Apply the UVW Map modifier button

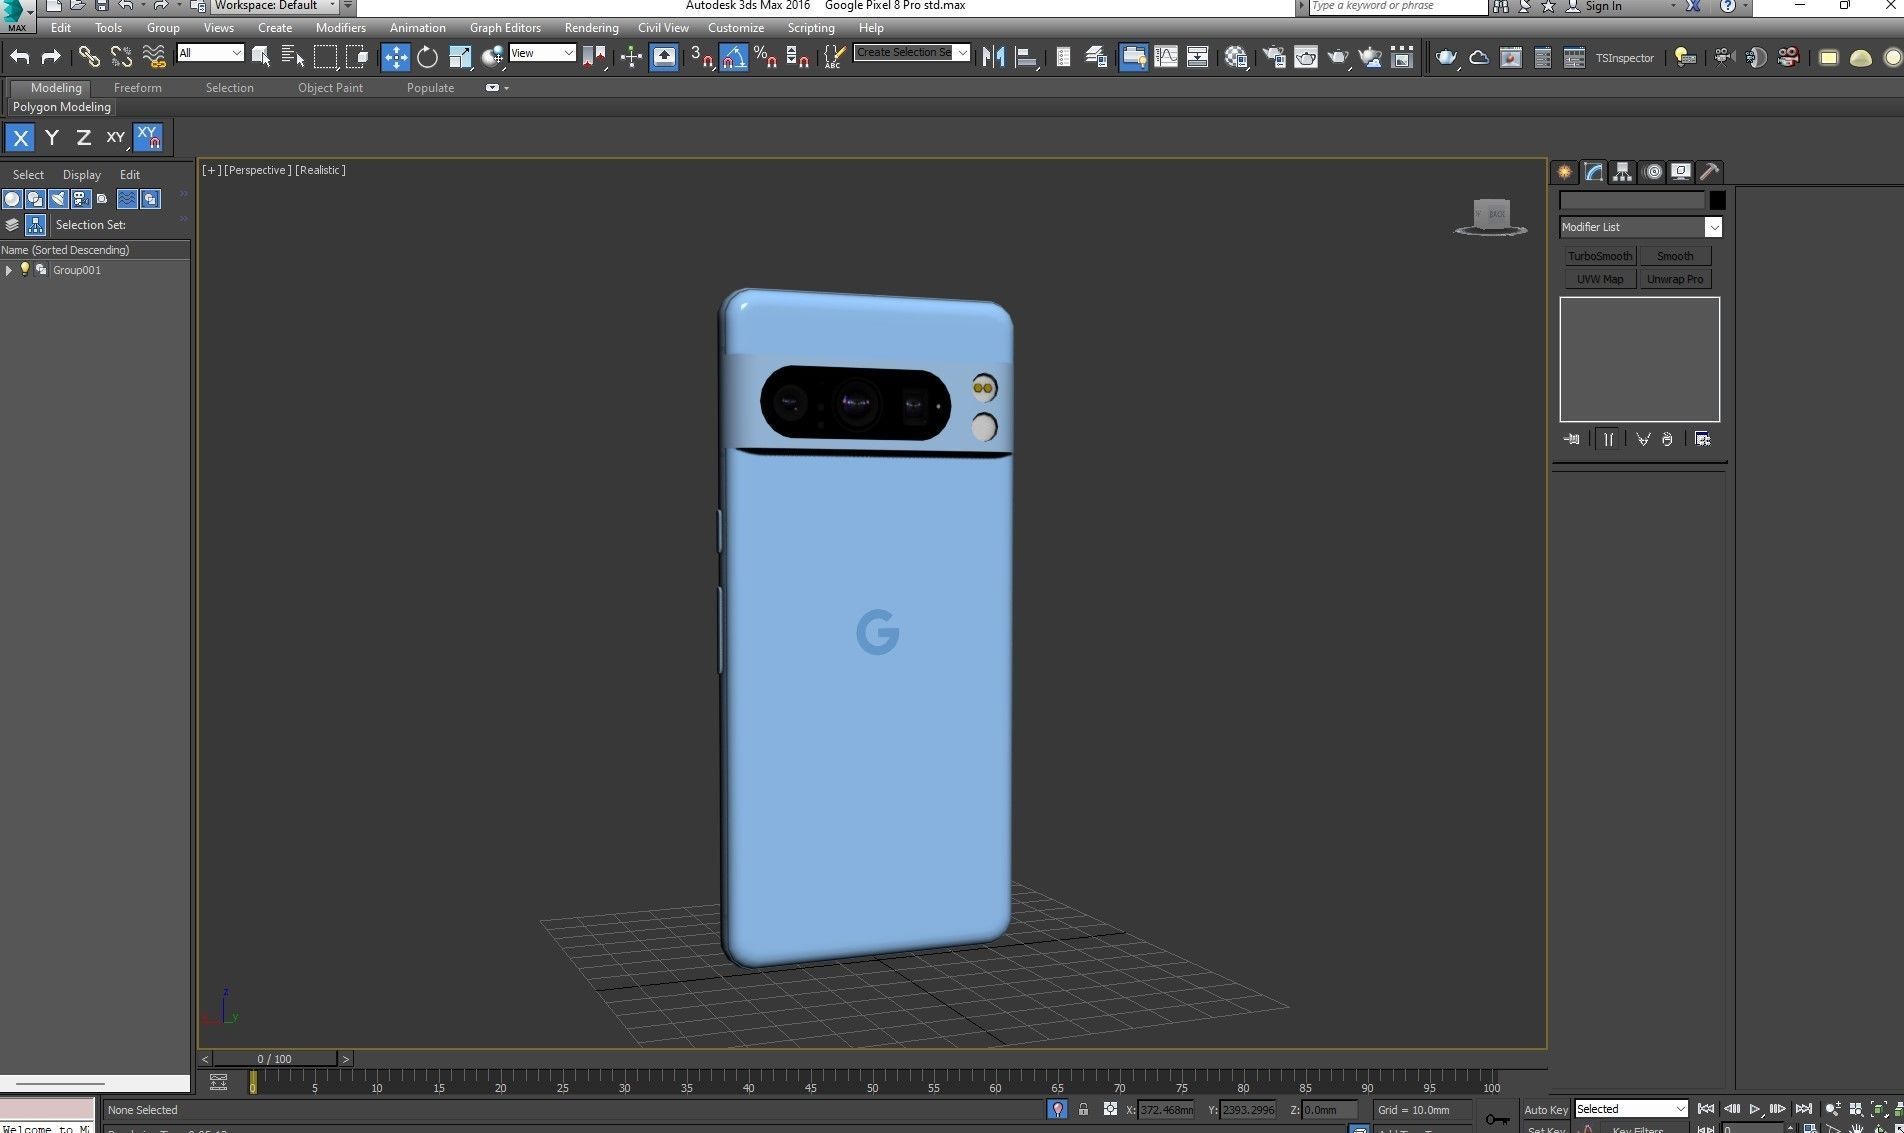[1599, 279]
